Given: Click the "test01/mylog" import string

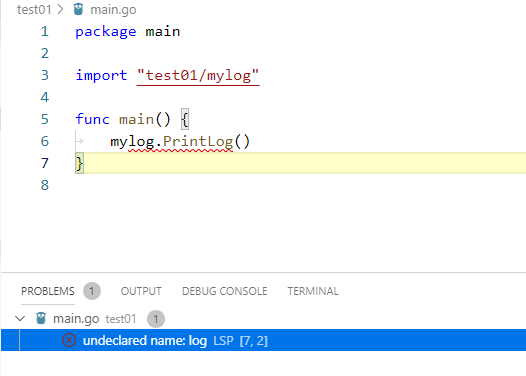Looking at the screenshot, I should click(198, 75).
